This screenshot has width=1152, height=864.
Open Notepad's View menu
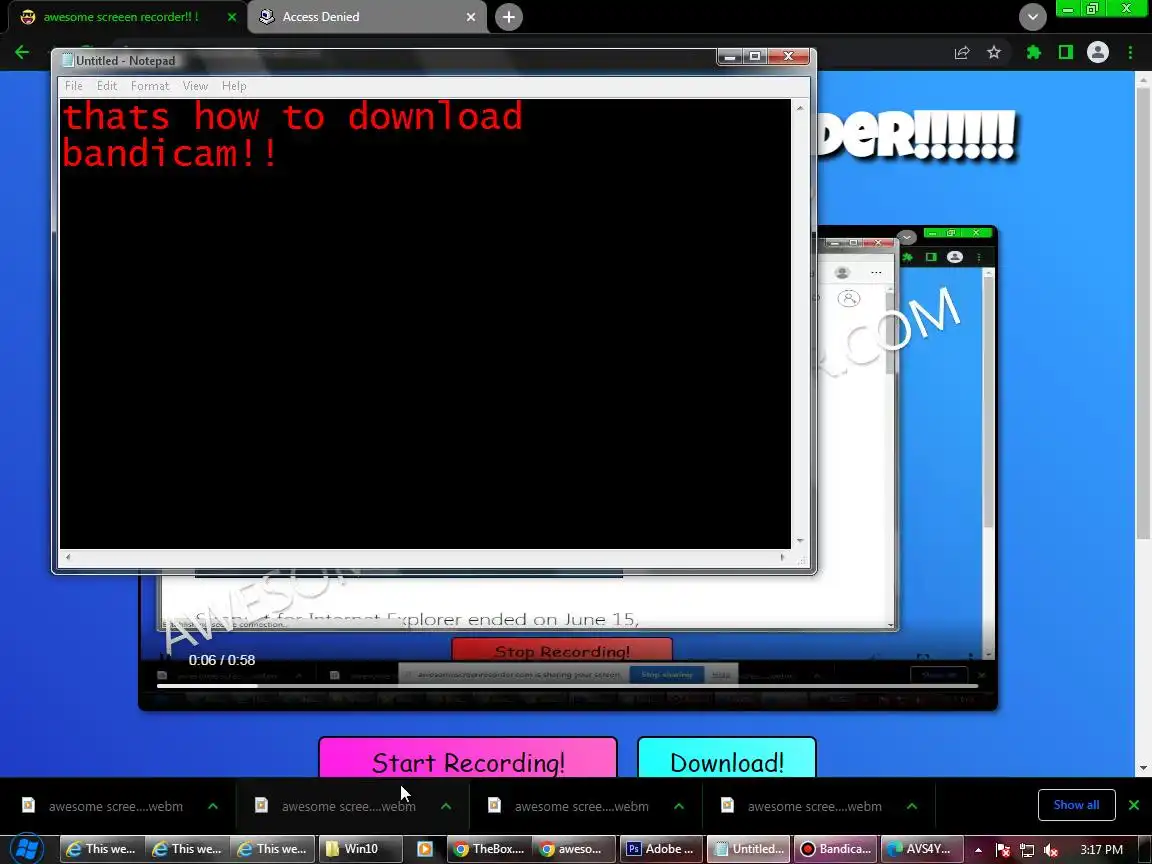(195, 86)
